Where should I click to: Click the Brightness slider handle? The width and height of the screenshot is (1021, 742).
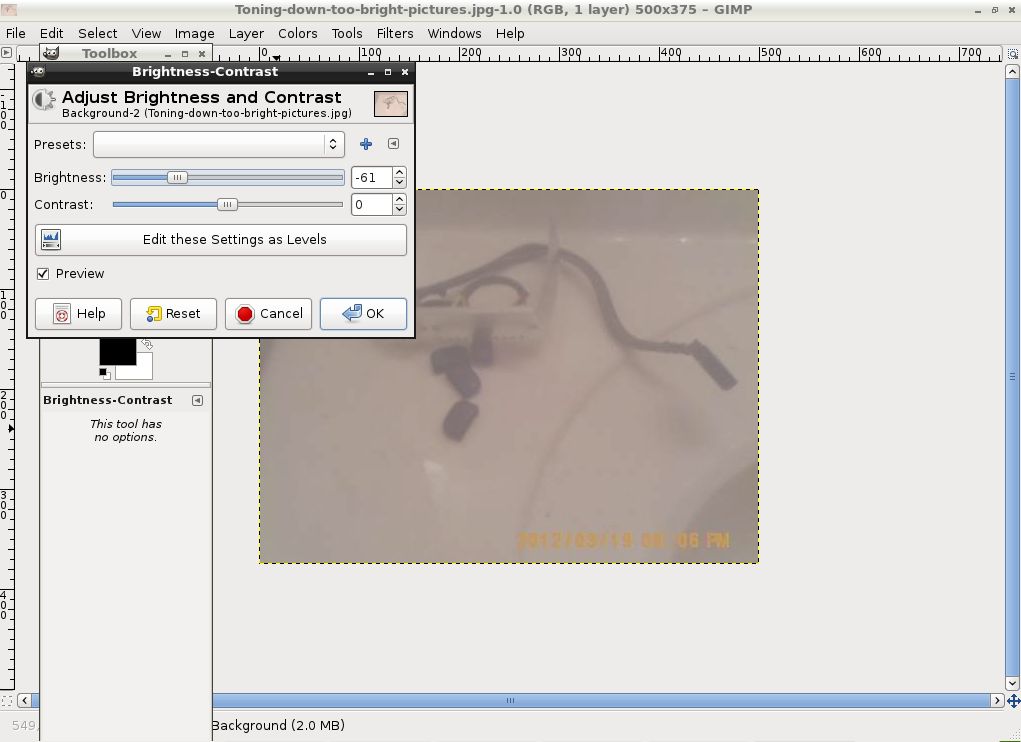tap(177, 177)
